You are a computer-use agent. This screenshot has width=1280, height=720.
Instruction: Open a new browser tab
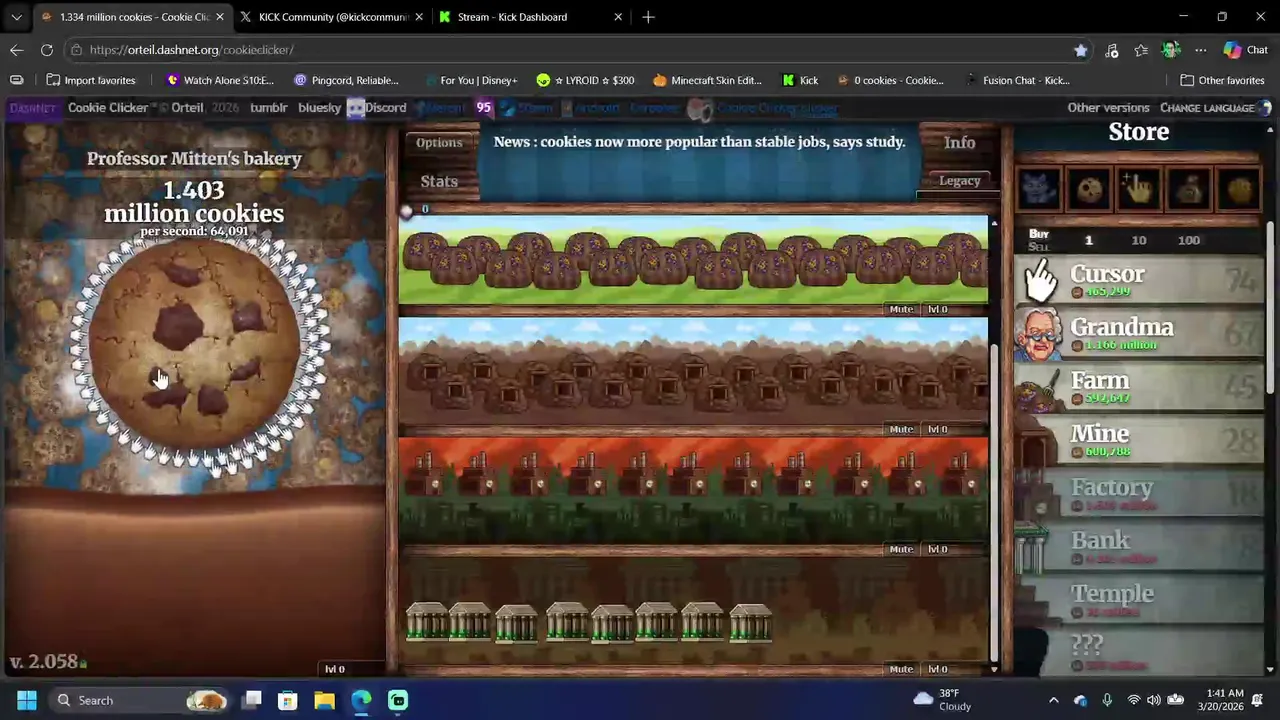click(x=648, y=17)
